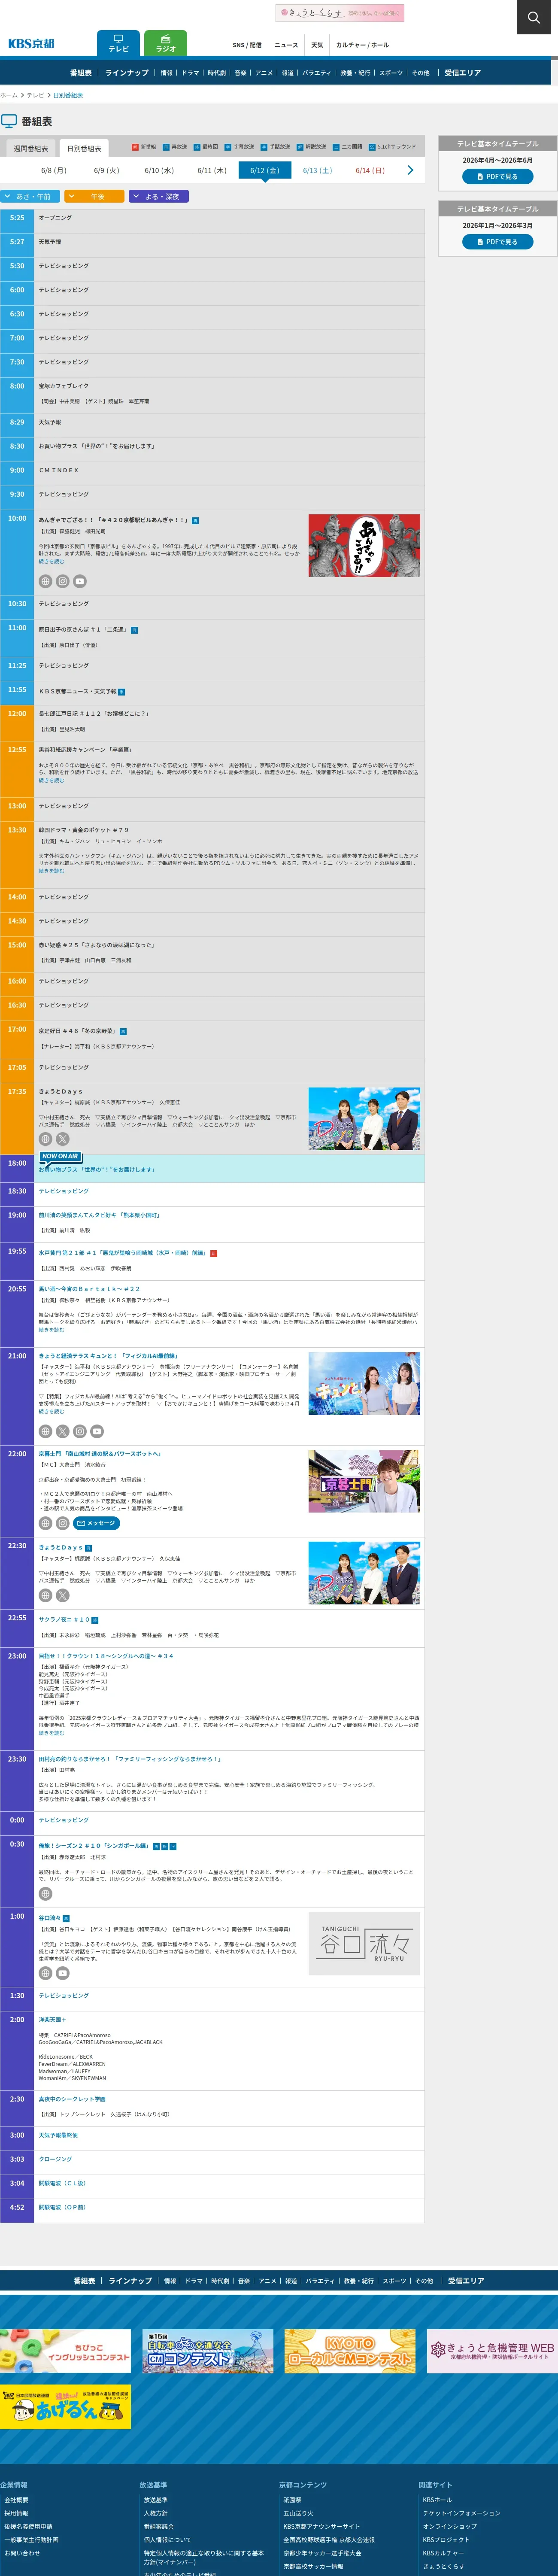Image resolution: width=558 pixels, height=2576 pixels.
Task: Open SNS/配信 in header menu
Action: (x=247, y=45)
